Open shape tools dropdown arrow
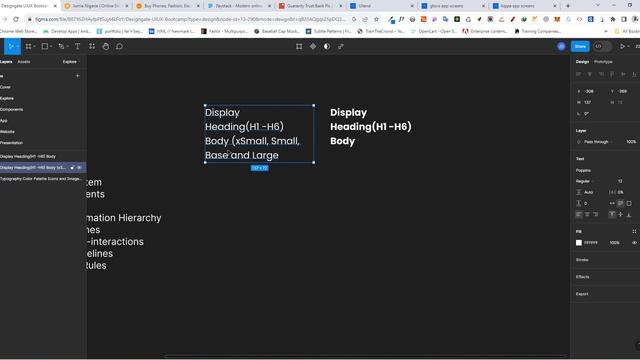The height and width of the screenshot is (360, 640). 51,47
